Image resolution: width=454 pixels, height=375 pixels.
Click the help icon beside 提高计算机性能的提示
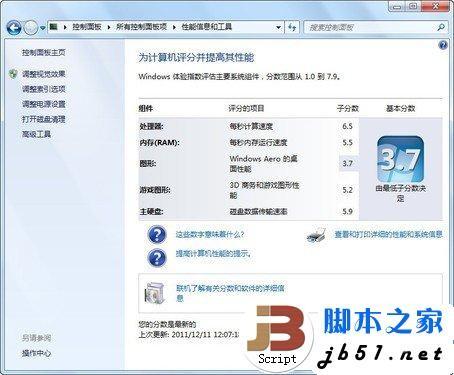point(157,257)
